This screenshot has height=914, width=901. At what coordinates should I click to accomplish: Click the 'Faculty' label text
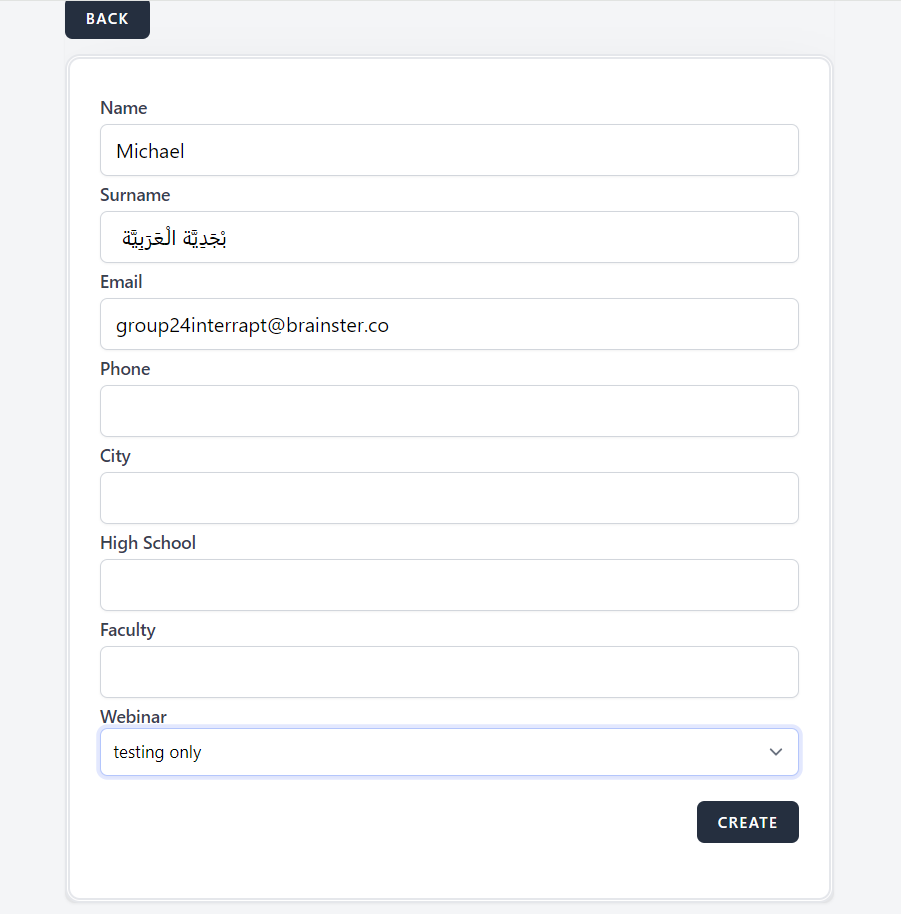128,630
